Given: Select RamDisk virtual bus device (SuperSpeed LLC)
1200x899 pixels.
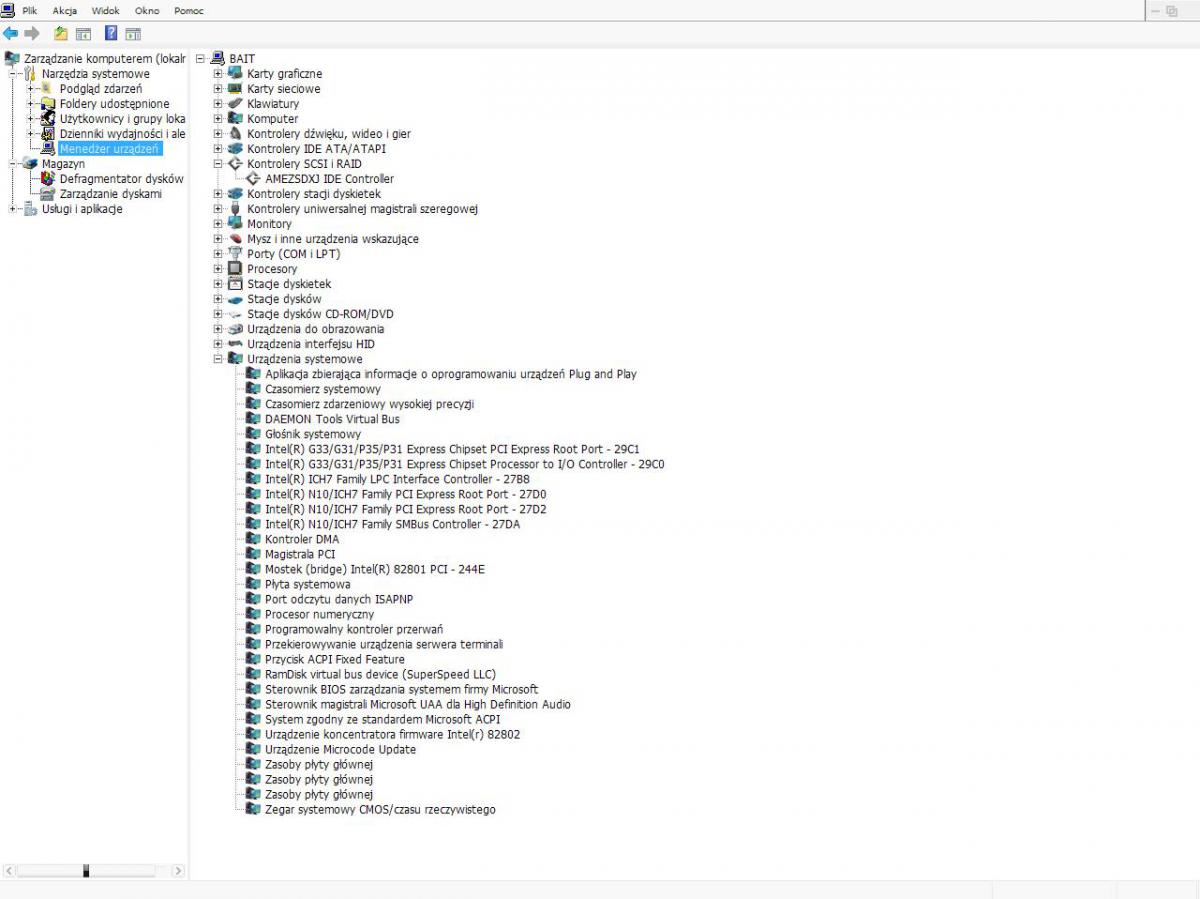Looking at the screenshot, I should click(x=380, y=673).
